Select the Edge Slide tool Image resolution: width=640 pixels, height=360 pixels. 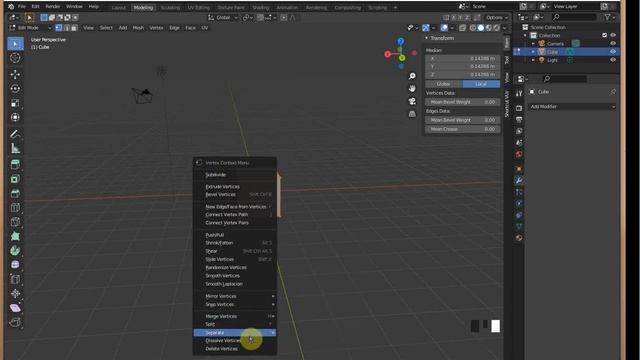click(16, 279)
